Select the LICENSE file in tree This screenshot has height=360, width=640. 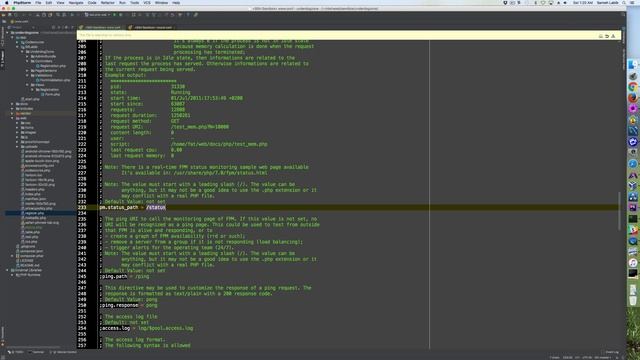[24, 260]
